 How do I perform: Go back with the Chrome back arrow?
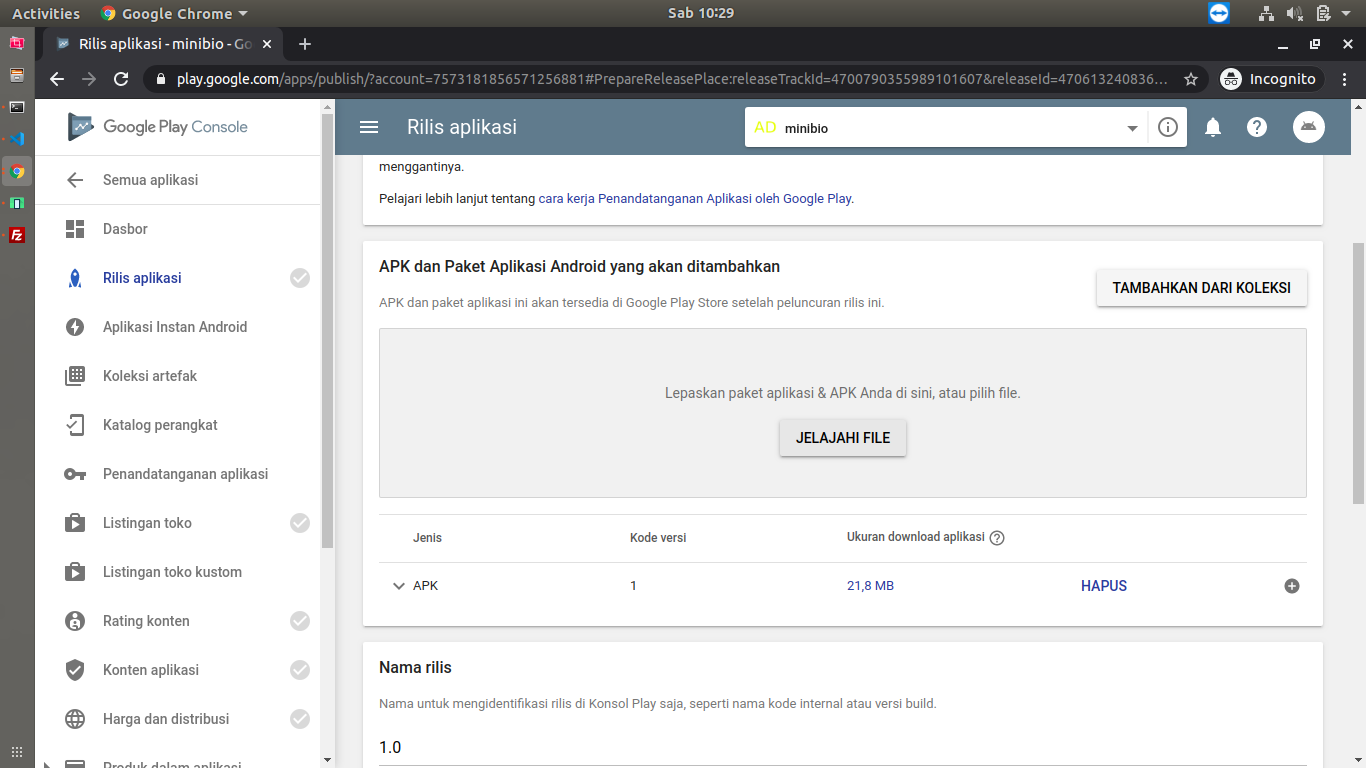point(57,79)
